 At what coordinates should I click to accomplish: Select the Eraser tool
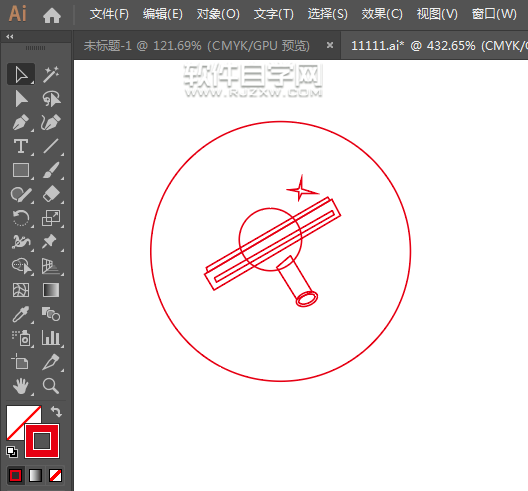coord(51,194)
